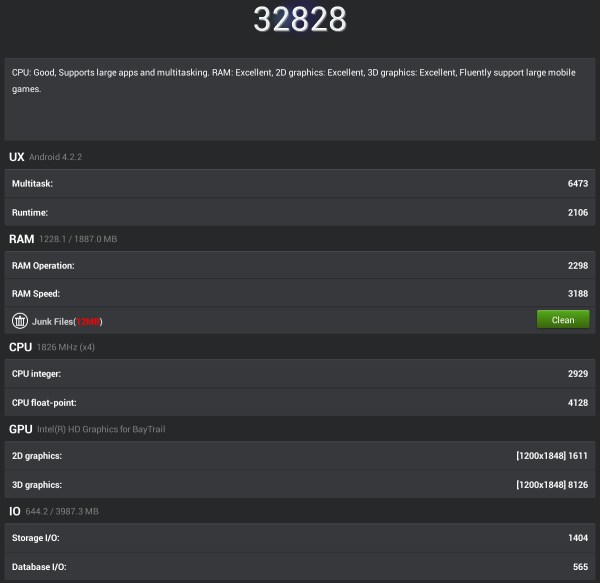This screenshot has width=600, height=583.
Task: Select the CPU integer score row
Action: coord(300,373)
